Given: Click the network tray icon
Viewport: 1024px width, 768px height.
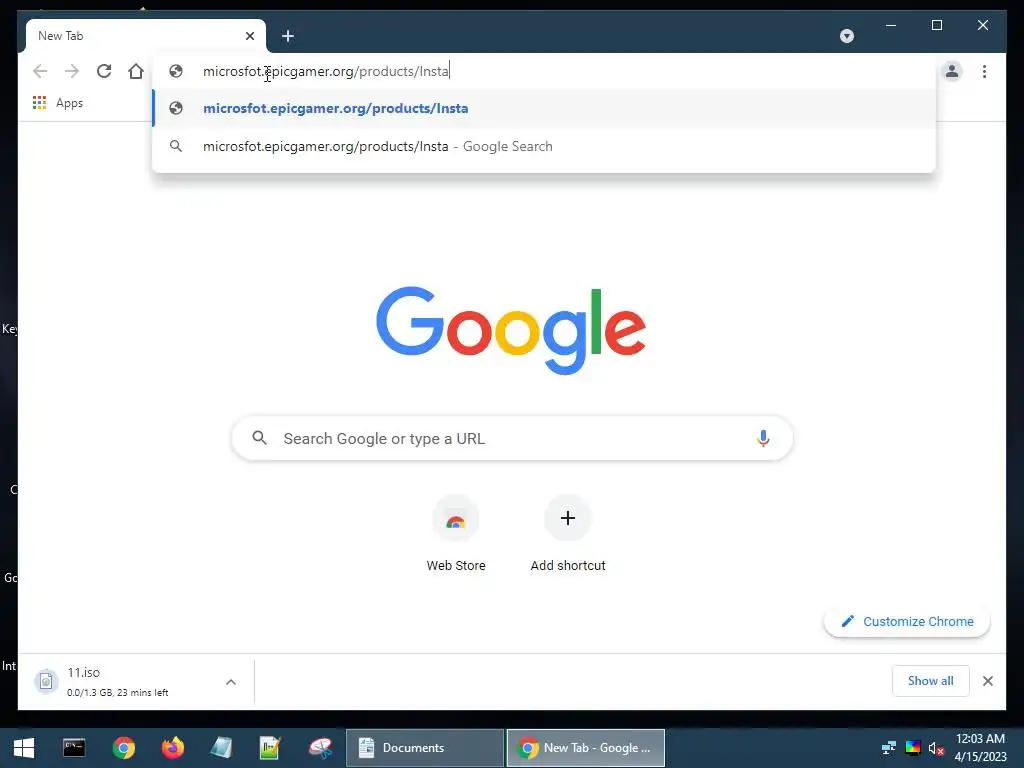Looking at the screenshot, I should tap(889, 748).
